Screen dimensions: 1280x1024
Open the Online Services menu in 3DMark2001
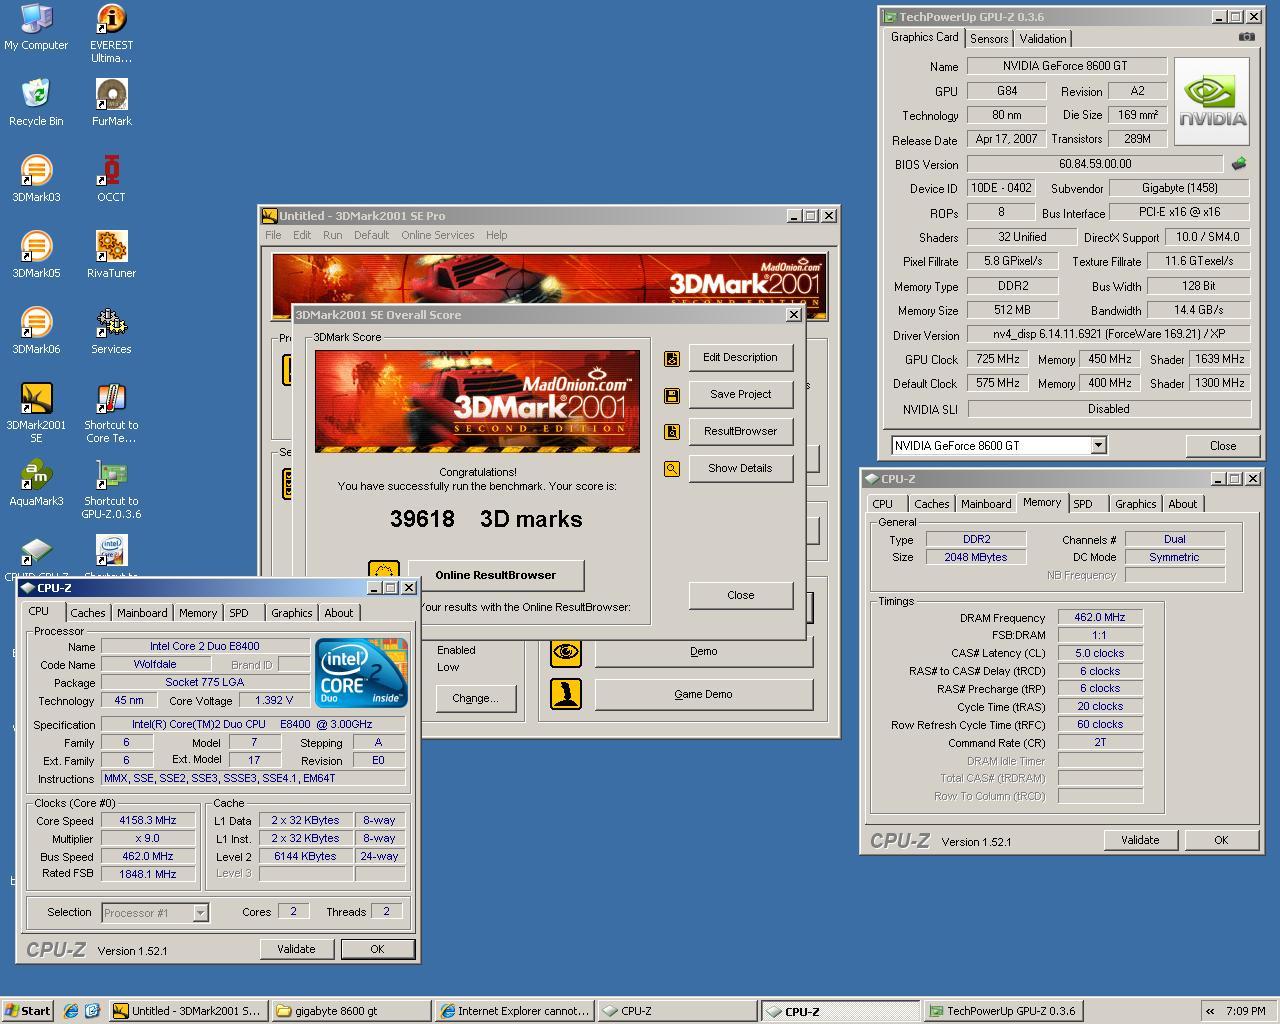click(437, 235)
